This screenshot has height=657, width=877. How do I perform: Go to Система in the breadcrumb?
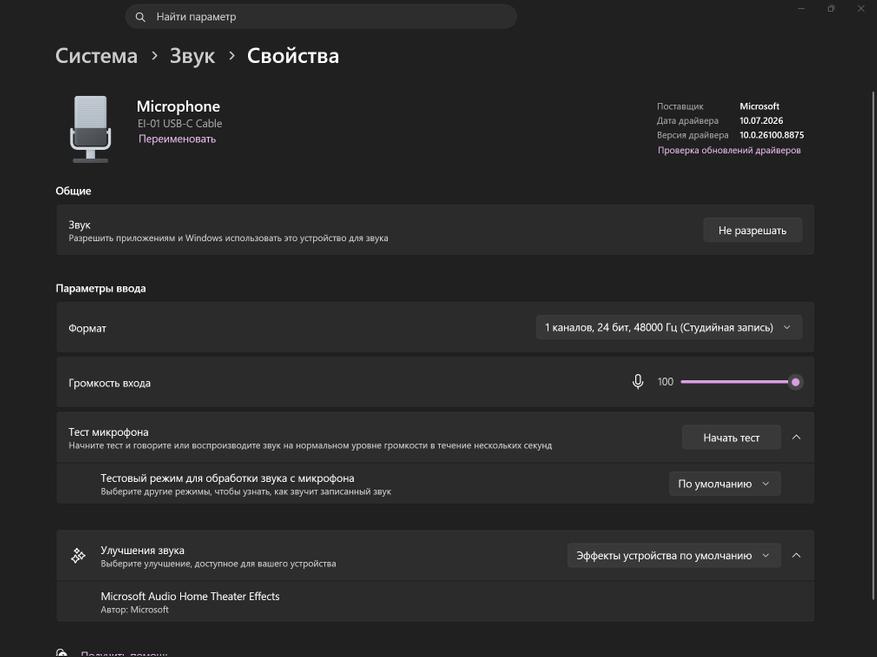96,56
